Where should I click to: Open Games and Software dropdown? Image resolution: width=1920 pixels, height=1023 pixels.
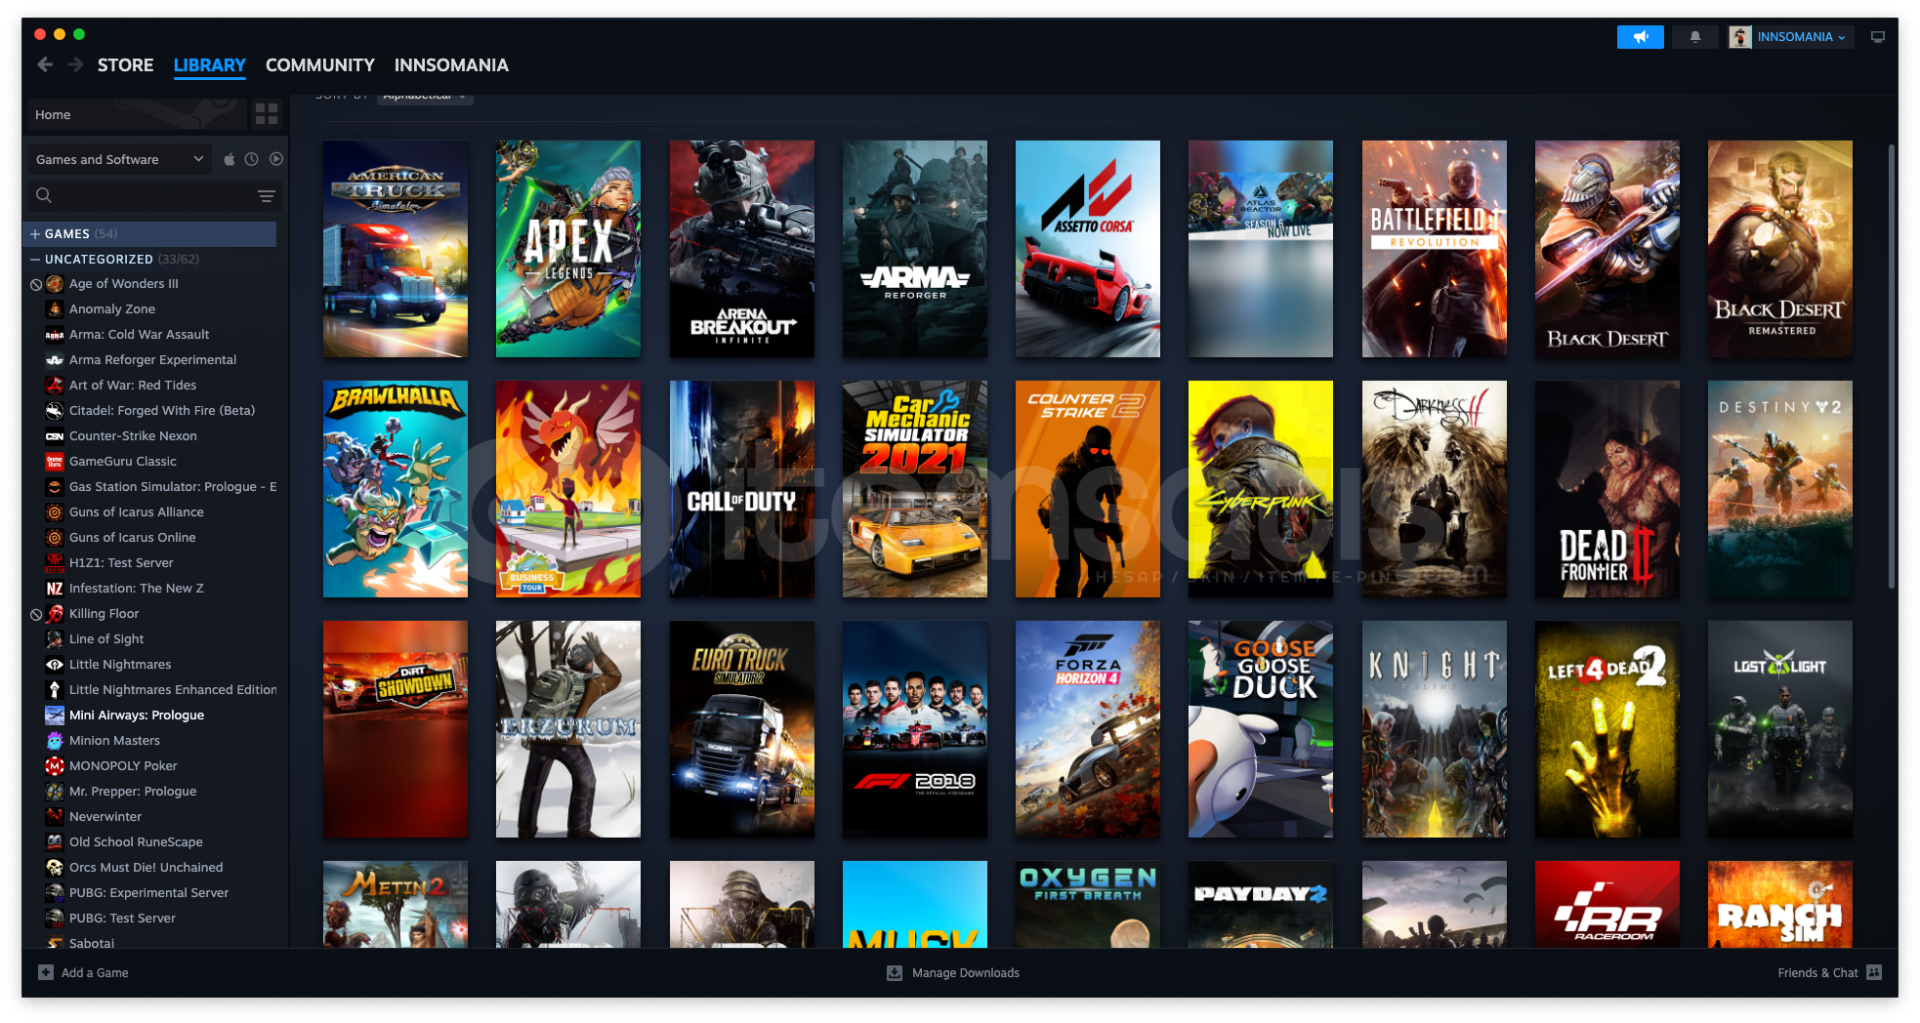(x=119, y=160)
